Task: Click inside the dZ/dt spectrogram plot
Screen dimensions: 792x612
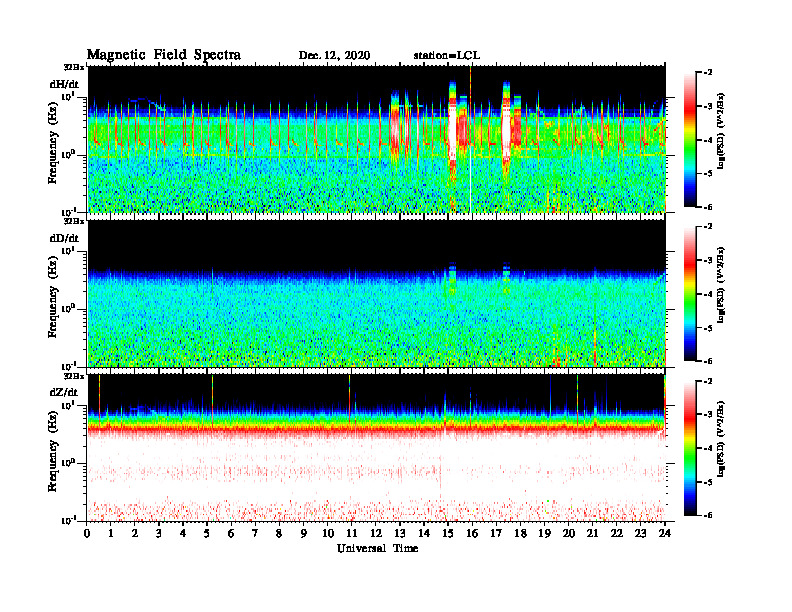Action: [x=377, y=448]
